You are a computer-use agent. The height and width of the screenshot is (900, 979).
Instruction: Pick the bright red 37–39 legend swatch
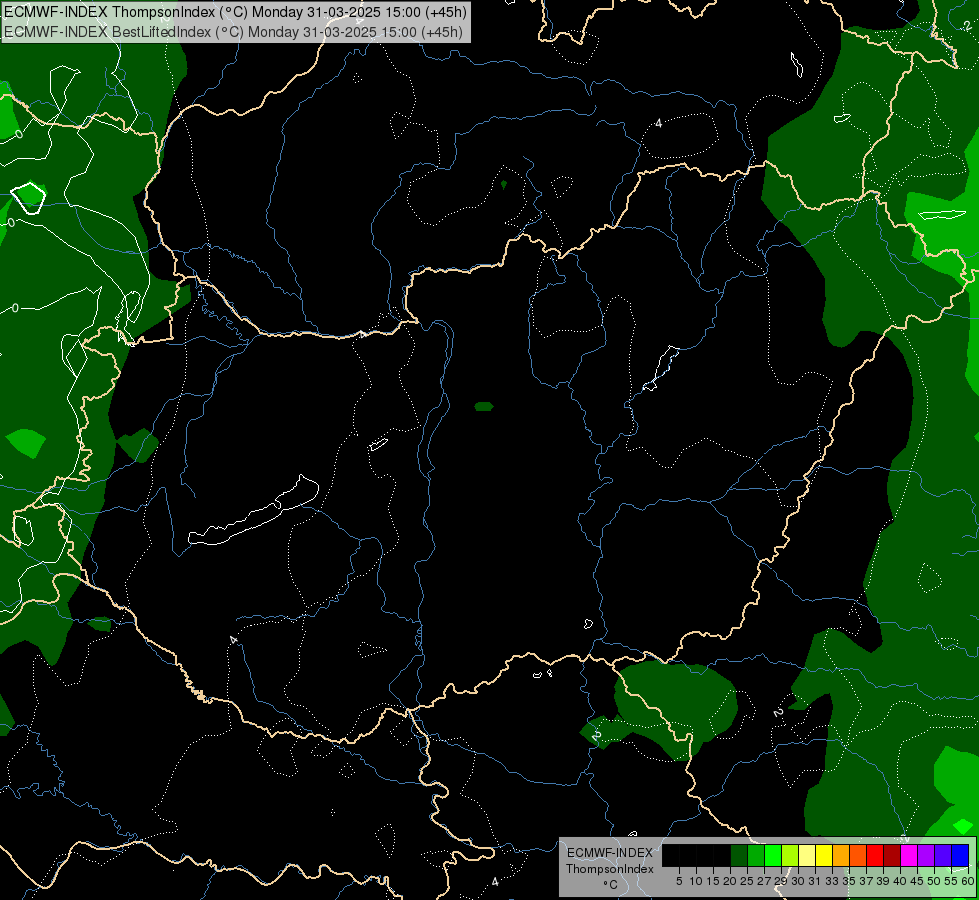[x=875, y=855]
